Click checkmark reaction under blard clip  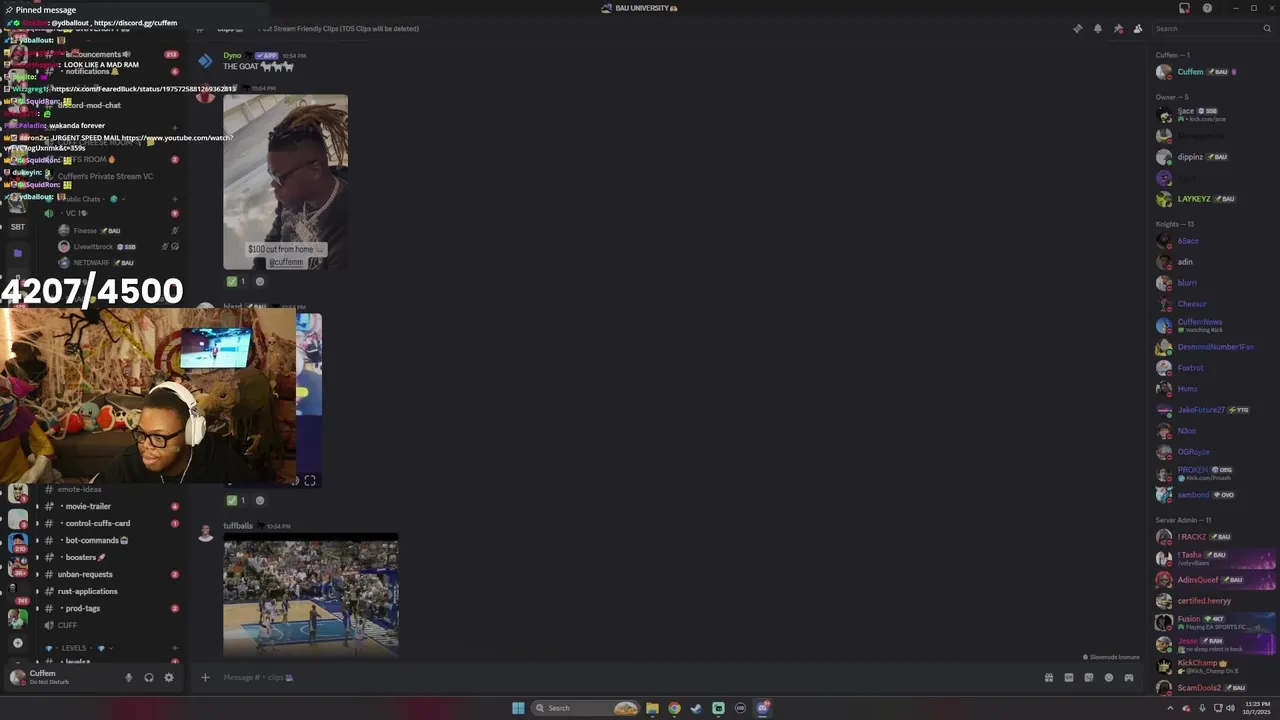click(x=237, y=500)
